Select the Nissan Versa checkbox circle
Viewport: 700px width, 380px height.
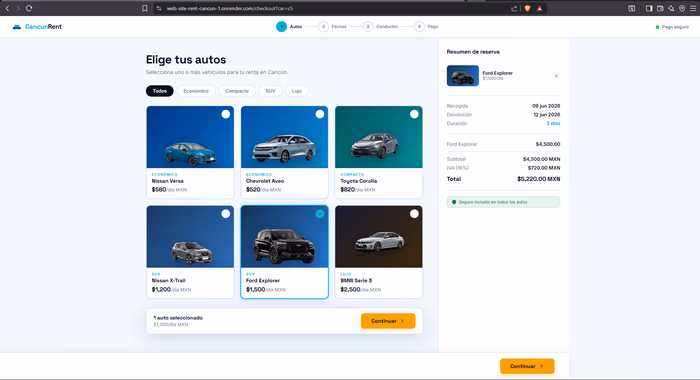tap(225, 114)
